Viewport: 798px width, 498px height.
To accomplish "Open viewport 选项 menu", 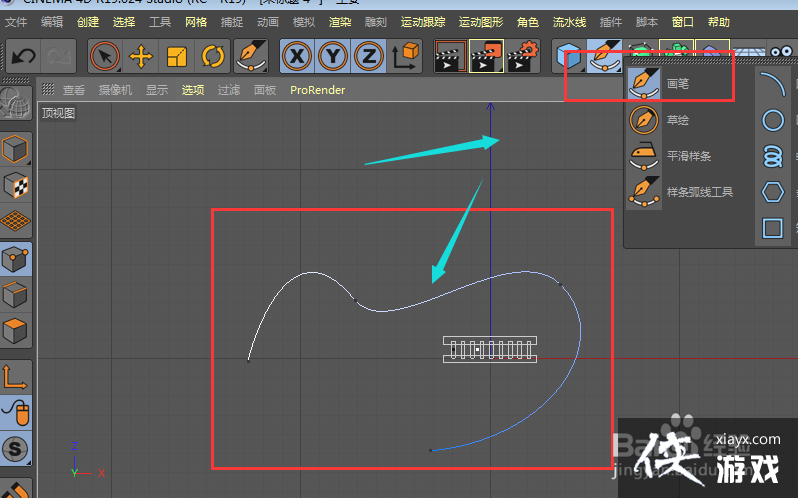I will [193, 90].
